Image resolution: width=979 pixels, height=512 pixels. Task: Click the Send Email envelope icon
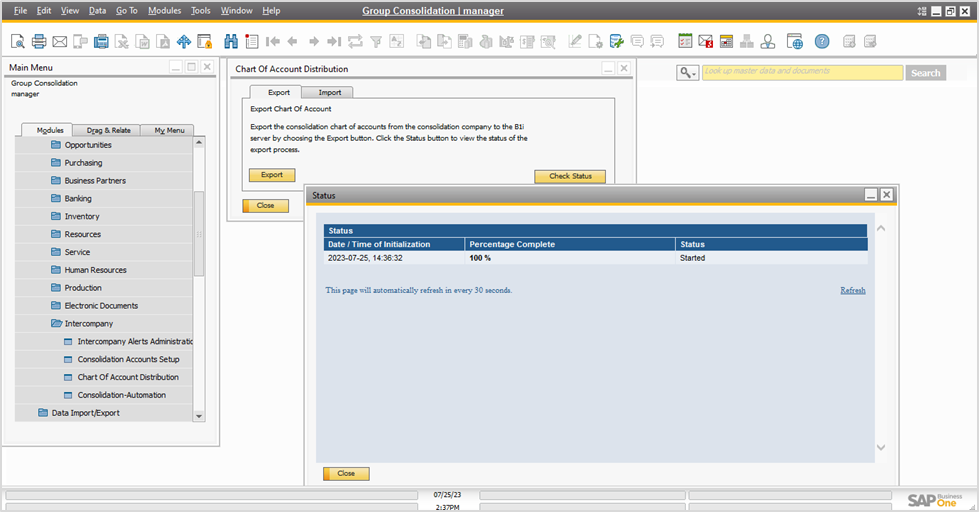pyautogui.click(x=60, y=42)
